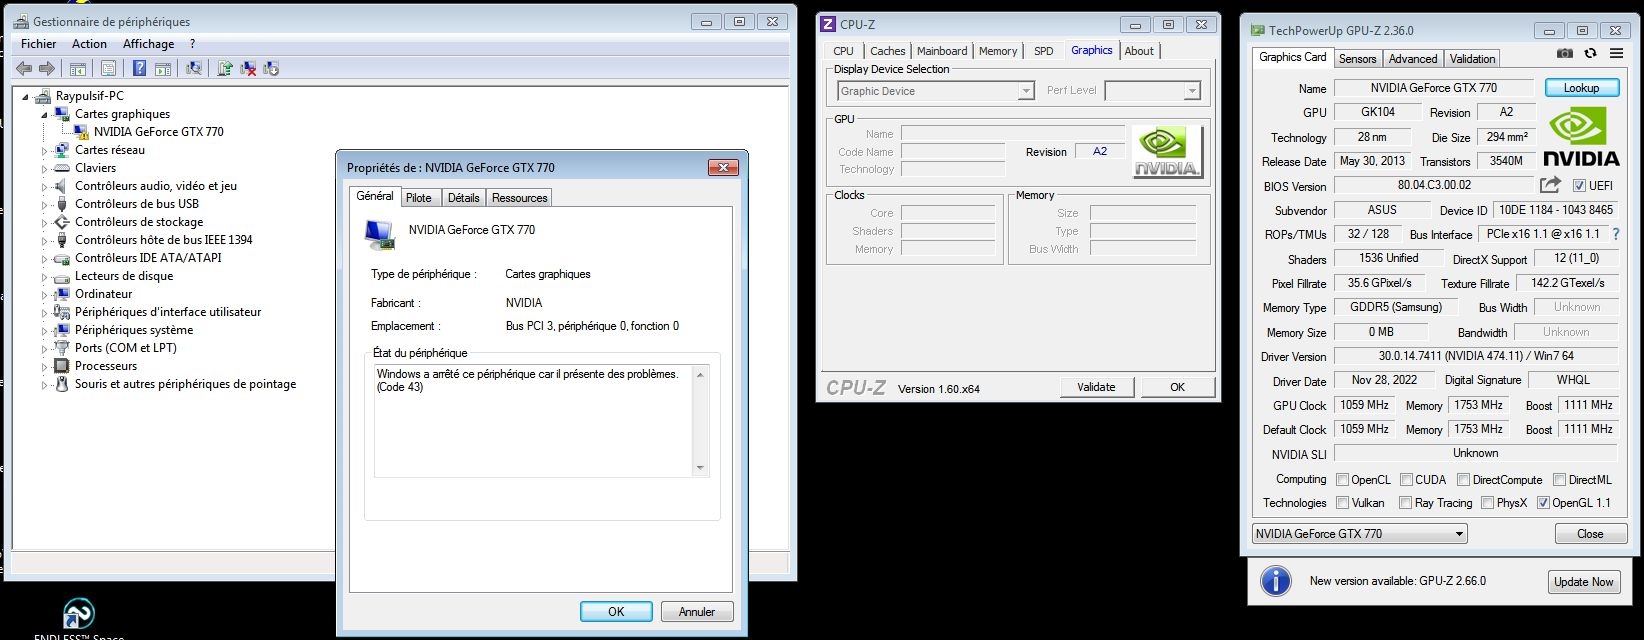This screenshot has width=1644, height=640.
Task: Click the blue info icon in GPU-Z update bar
Action: (x=1275, y=581)
